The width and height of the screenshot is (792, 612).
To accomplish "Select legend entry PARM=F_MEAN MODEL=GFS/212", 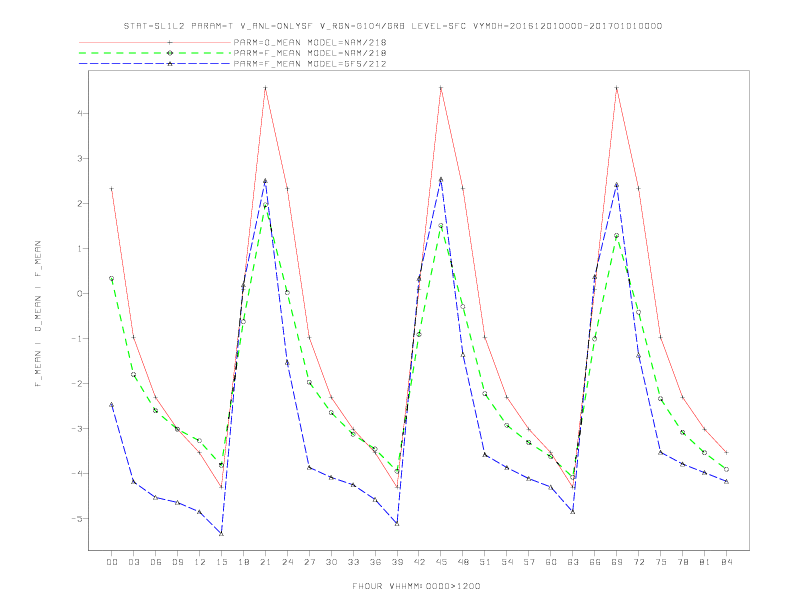I will [310, 64].
